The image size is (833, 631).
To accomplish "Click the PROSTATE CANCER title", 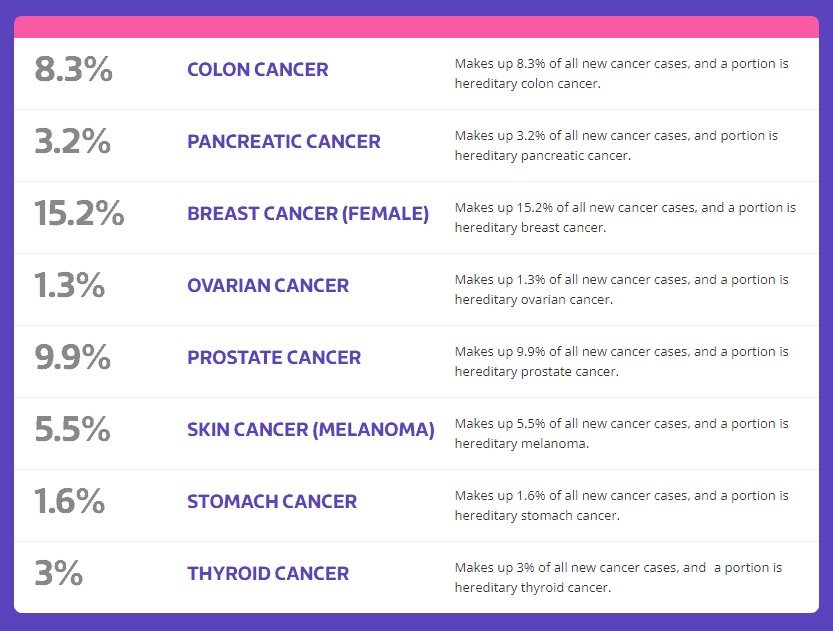I will [x=274, y=357].
